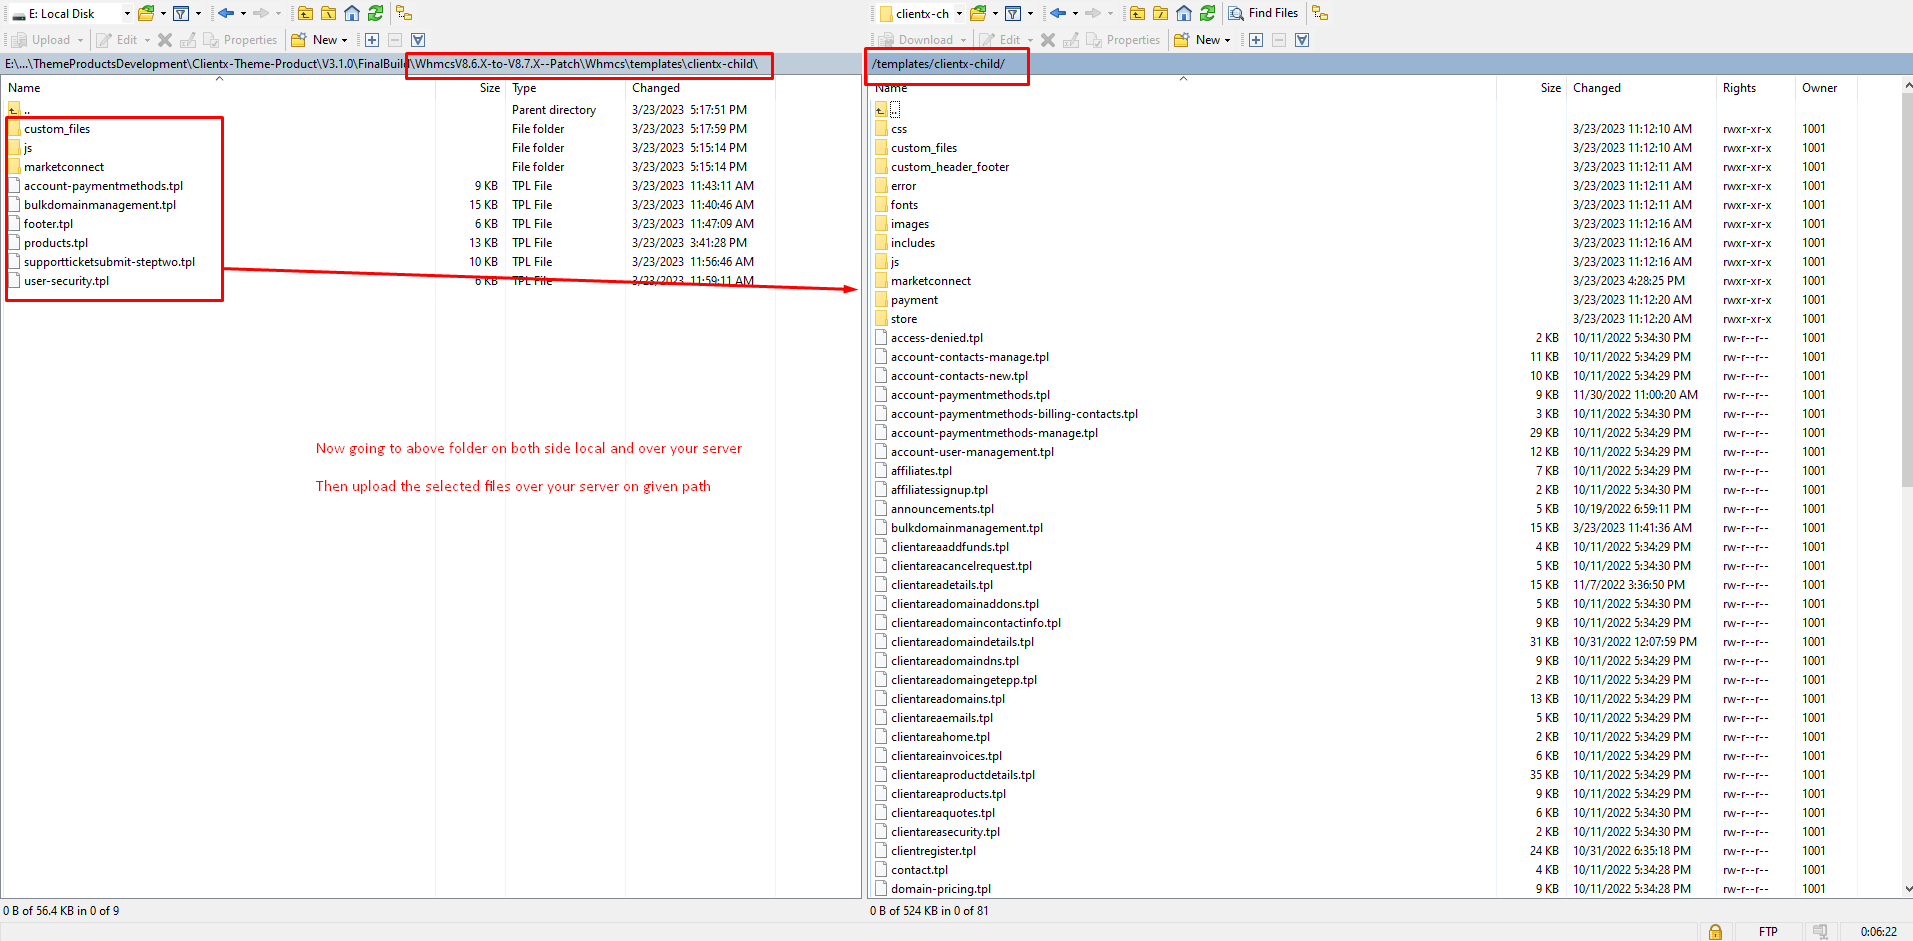Click the remote panel select files plus icon
Viewport: 1913px width, 941px height.
click(1256, 40)
